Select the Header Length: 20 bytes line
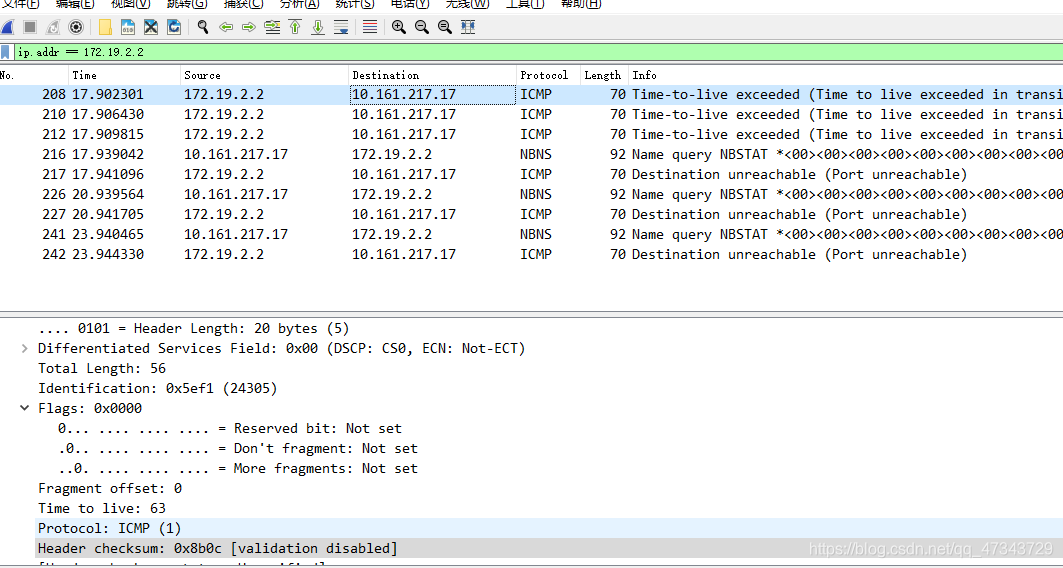Viewport: 1063px width, 568px height. [194, 329]
